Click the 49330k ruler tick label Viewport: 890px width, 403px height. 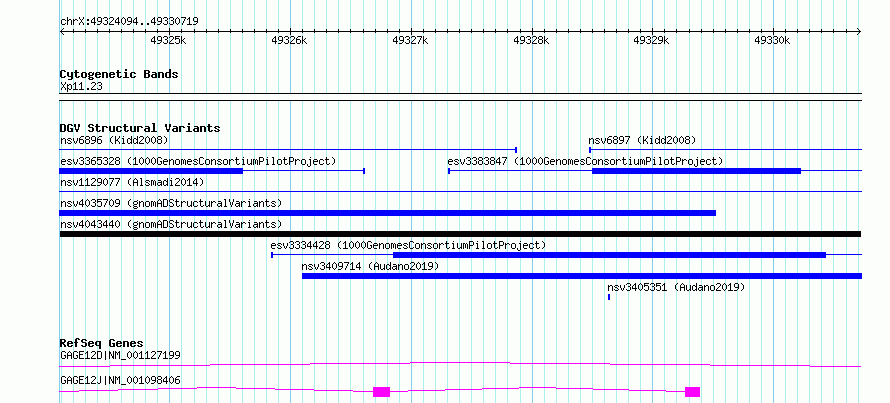click(x=772, y=40)
